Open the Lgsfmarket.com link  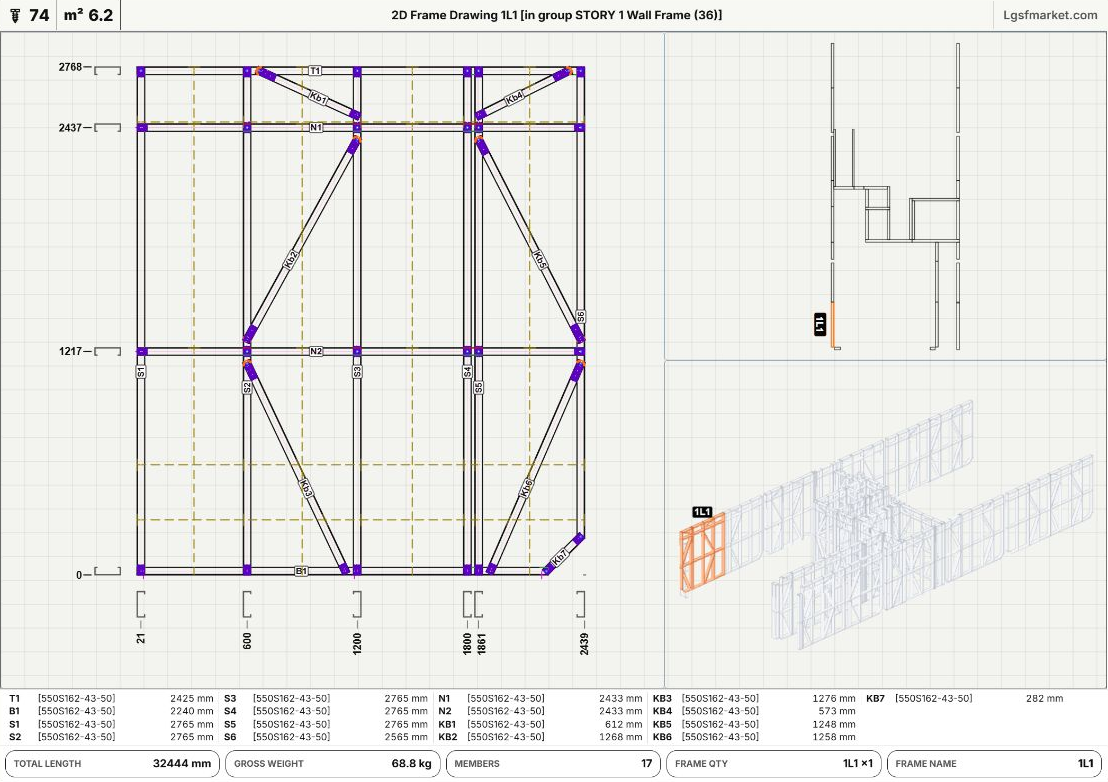1050,15
